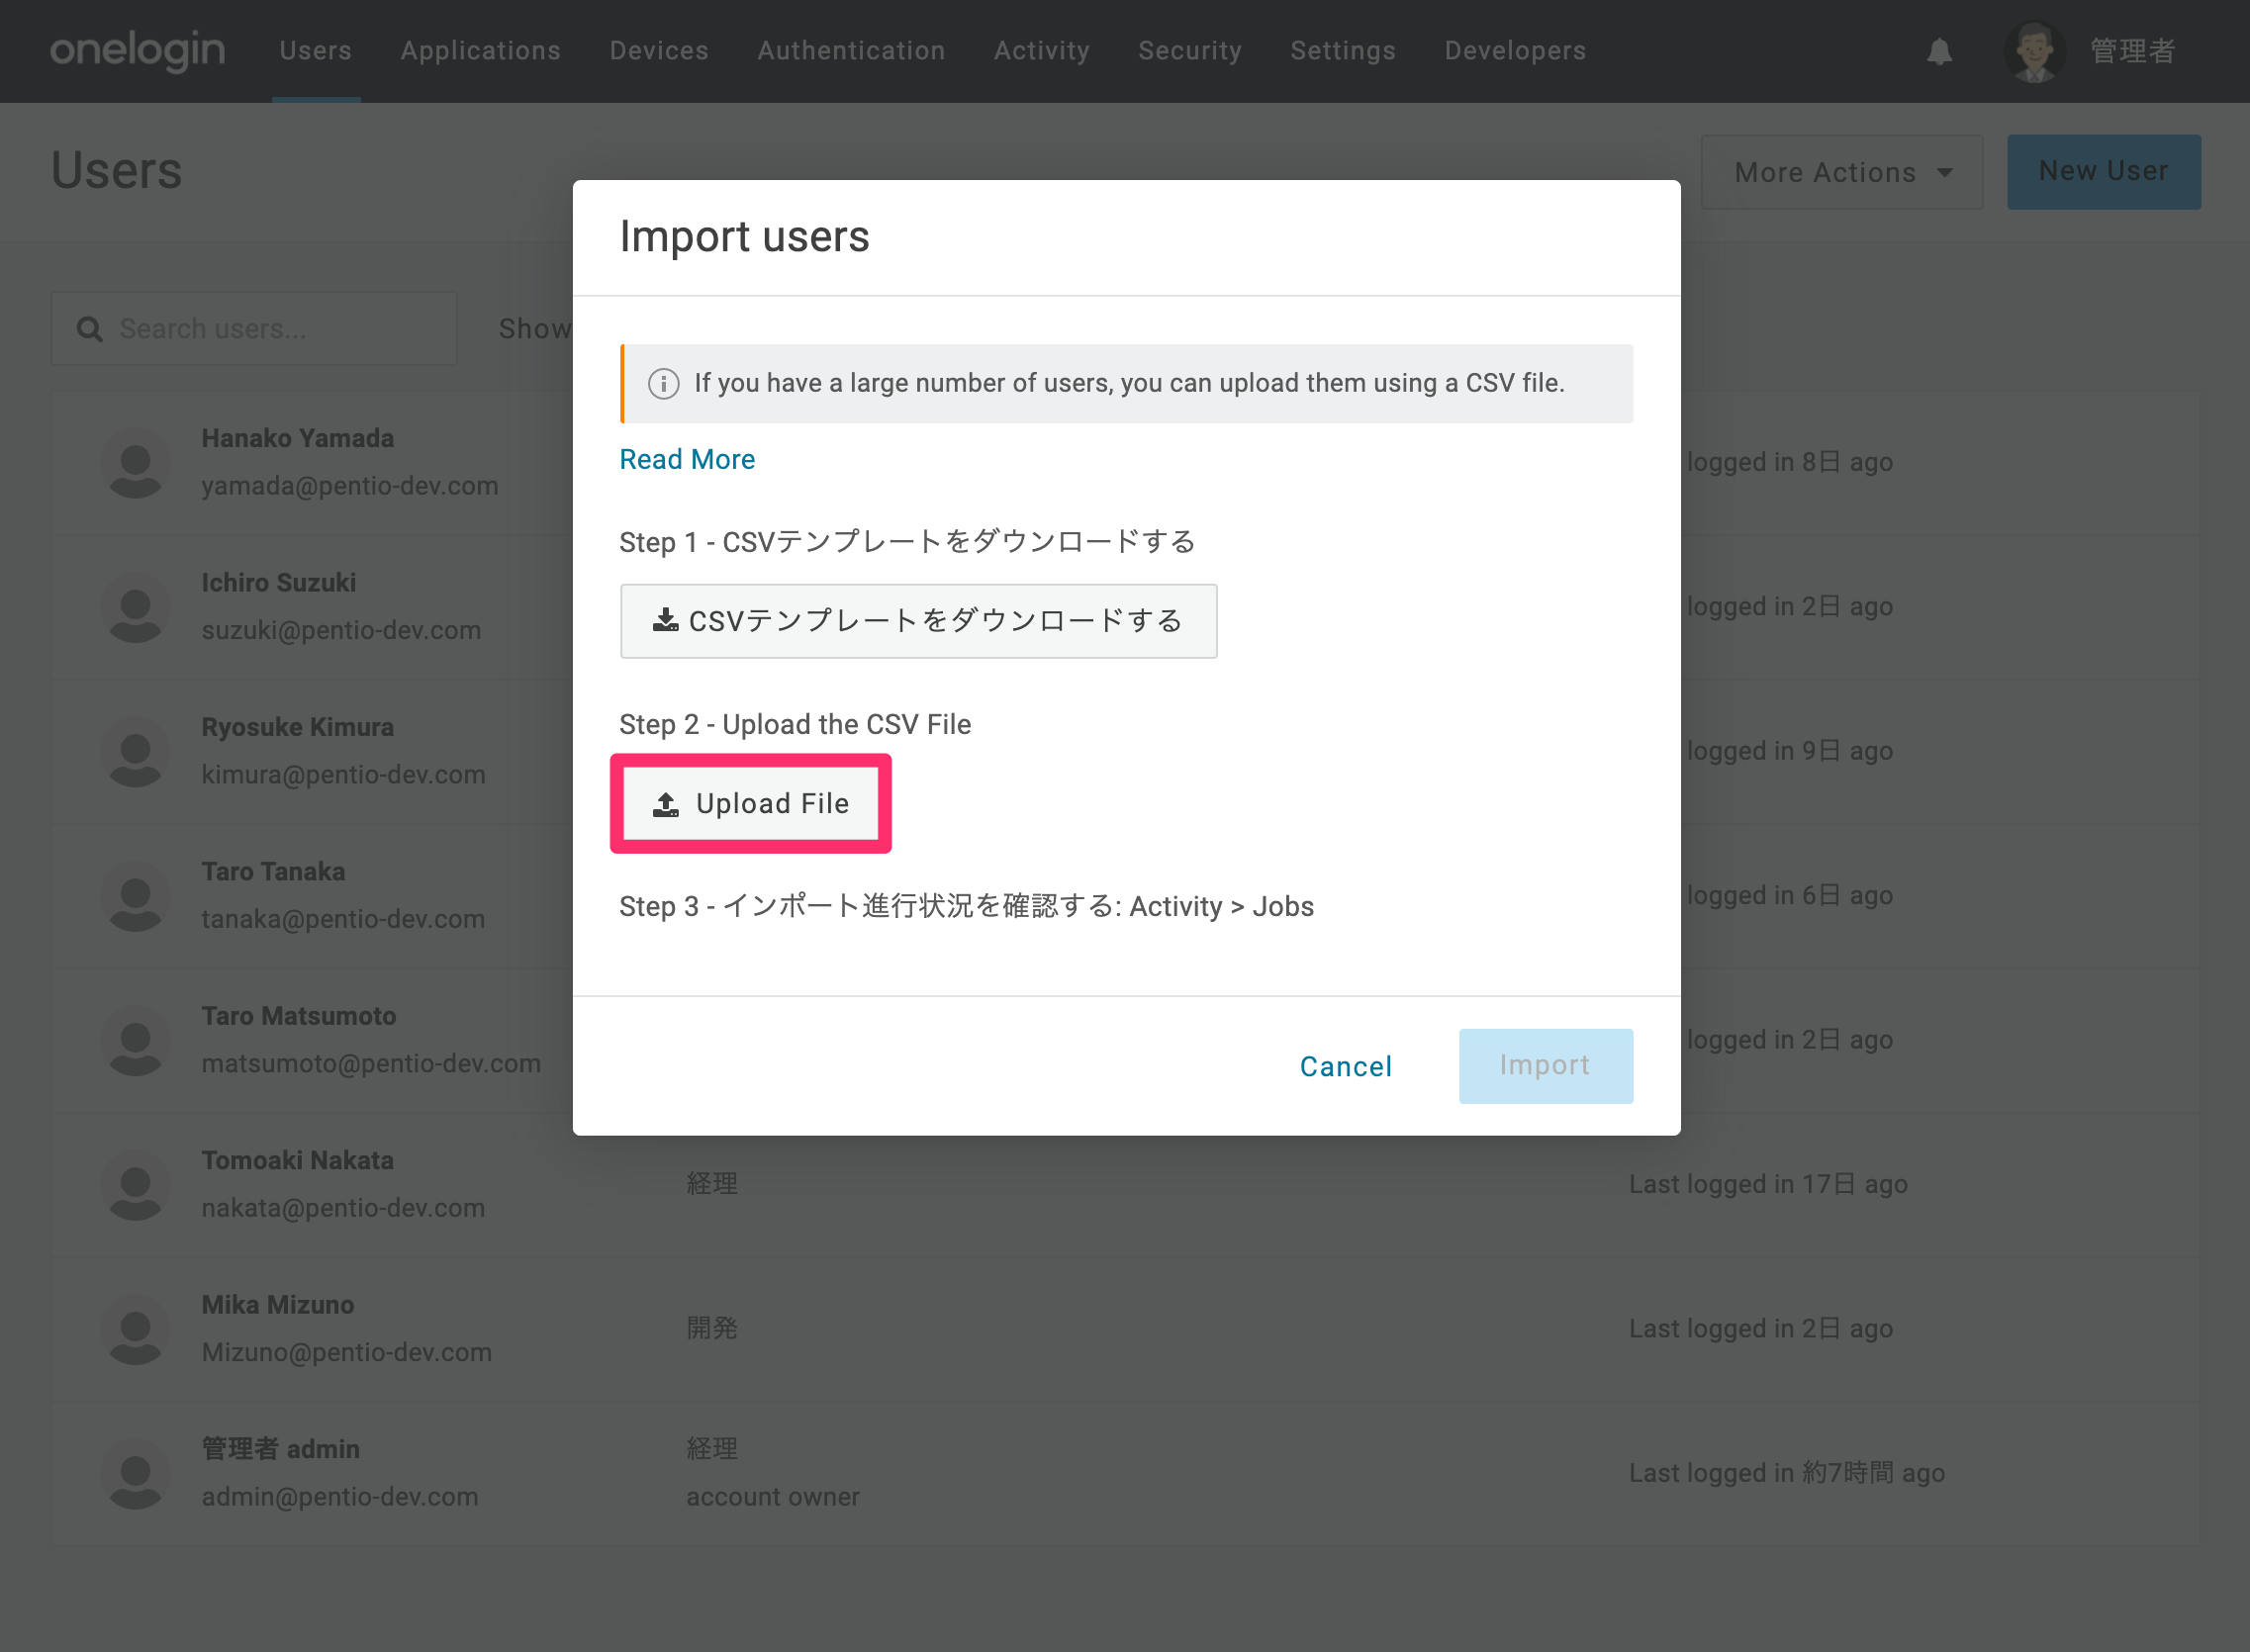Click 開発 department for Mika Mizuno
Screen dimensions: 2250x1652
(712, 1328)
